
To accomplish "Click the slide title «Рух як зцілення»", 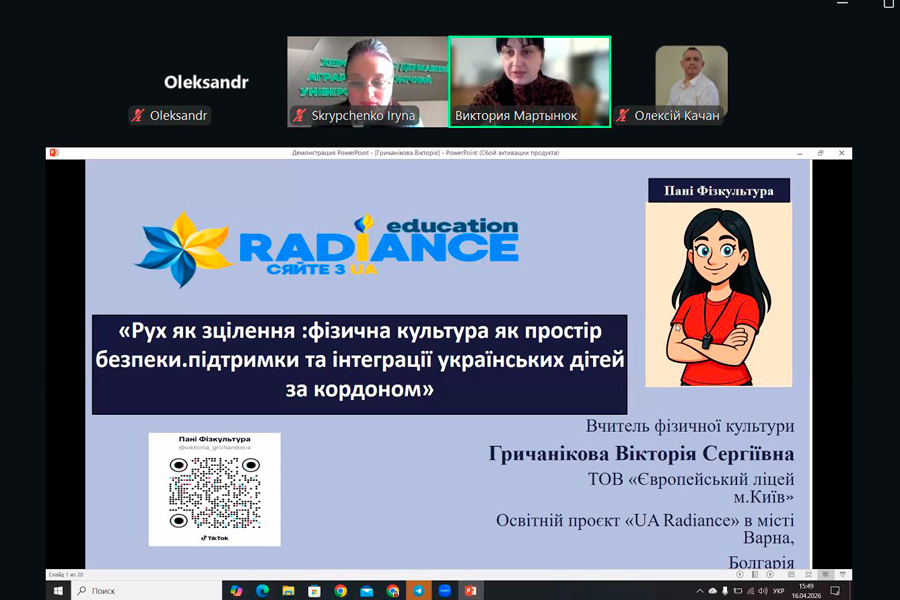I will point(359,364).
